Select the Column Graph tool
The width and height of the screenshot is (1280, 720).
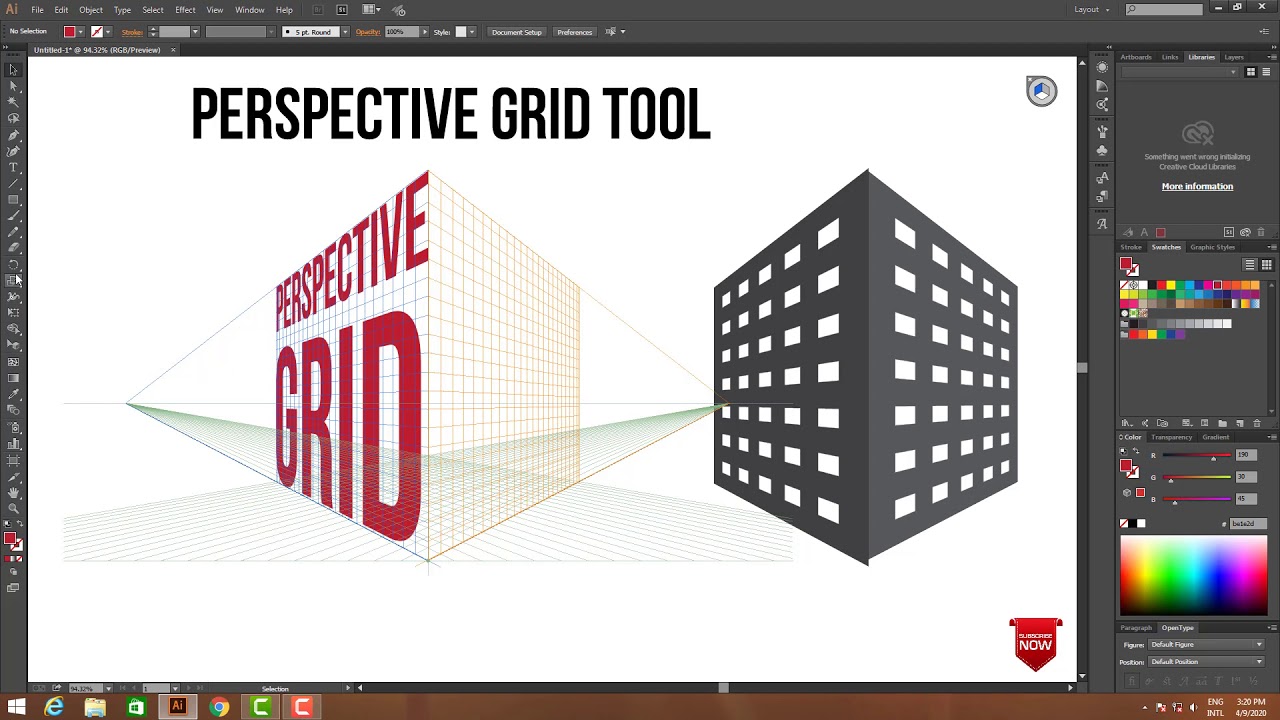13,443
